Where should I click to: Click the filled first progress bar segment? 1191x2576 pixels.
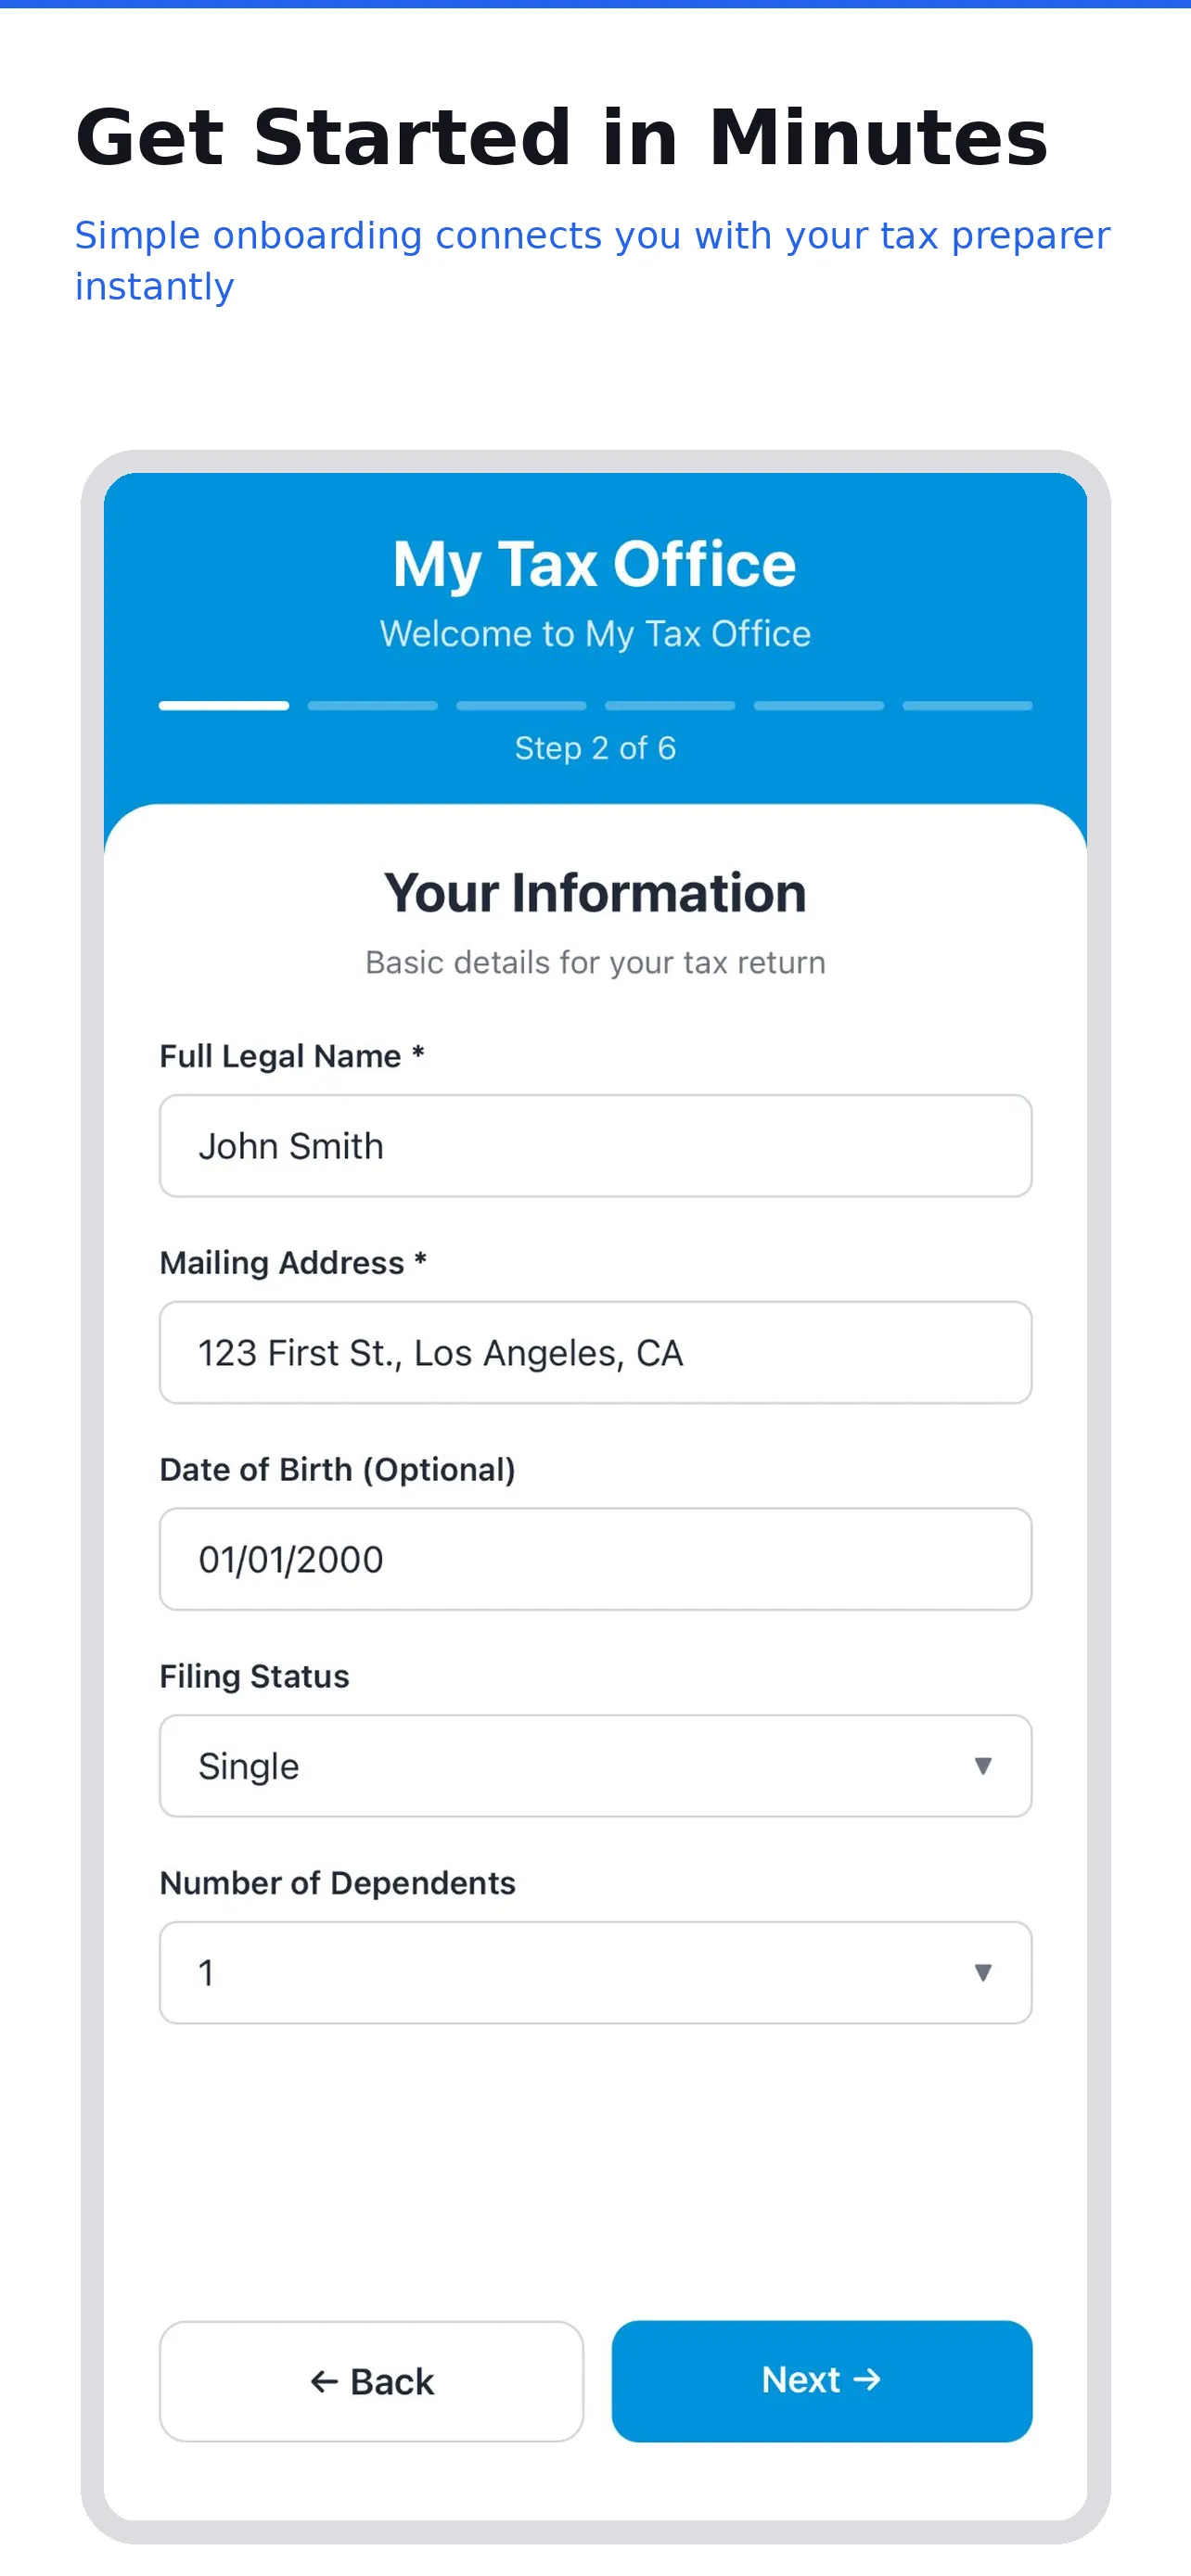click(224, 705)
